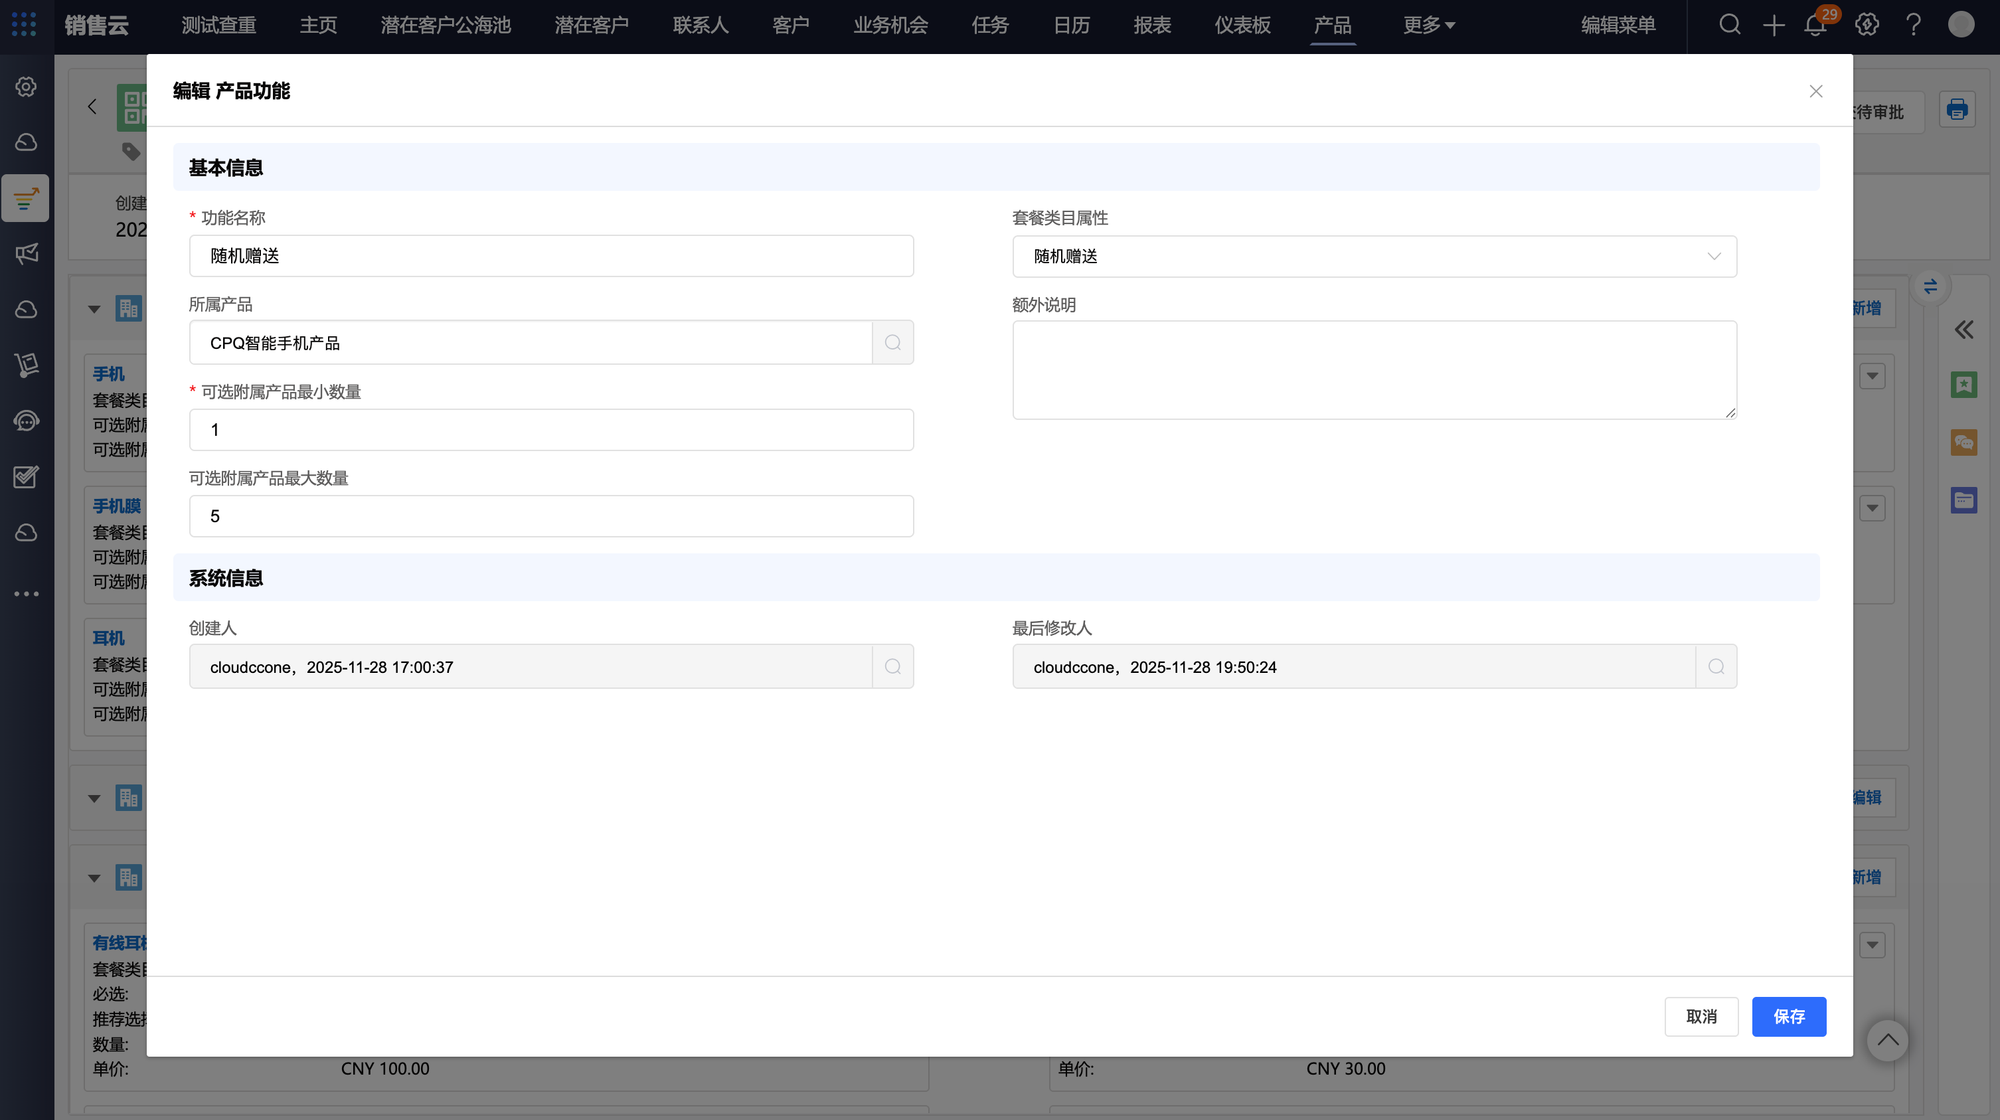The height and width of the screenshot is (1120, 2000).
Task: Click the 功能名称 input field
Action: [551, 256]
